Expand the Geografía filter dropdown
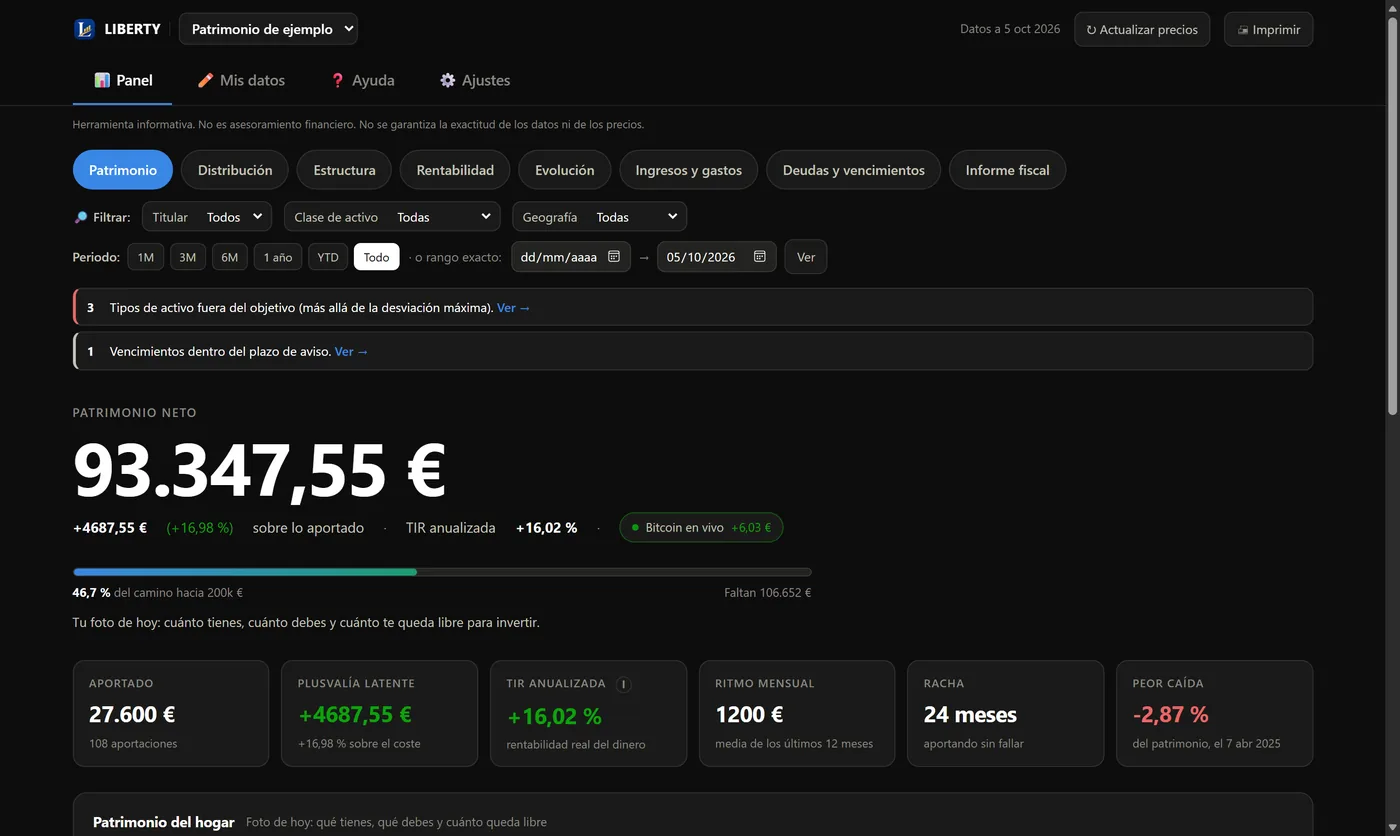Image resolution: width=1400 pixels, height=836 pixels. pyautogui.click(x=599, y=217)
